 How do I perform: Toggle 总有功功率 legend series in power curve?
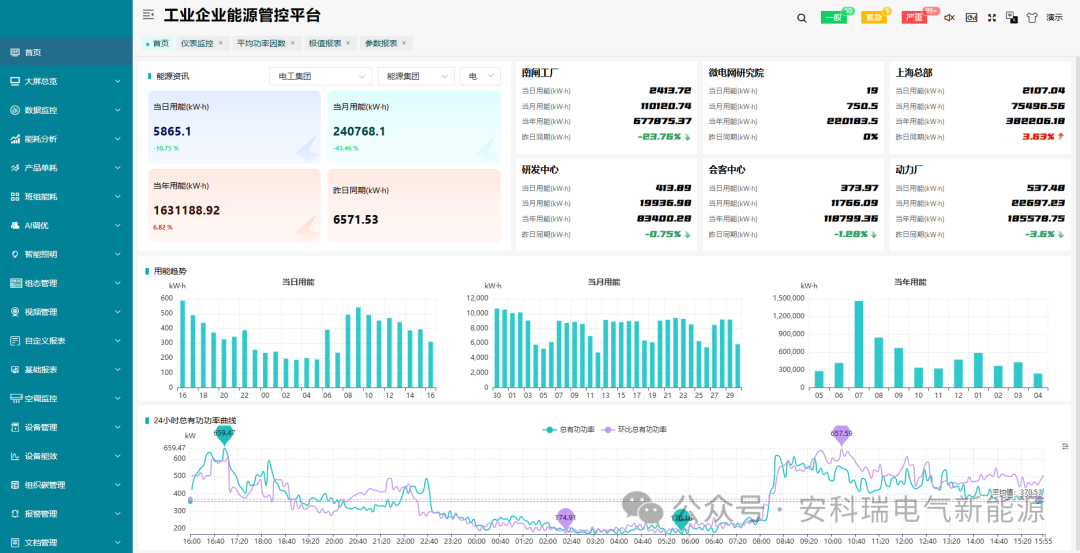[571, 429]
